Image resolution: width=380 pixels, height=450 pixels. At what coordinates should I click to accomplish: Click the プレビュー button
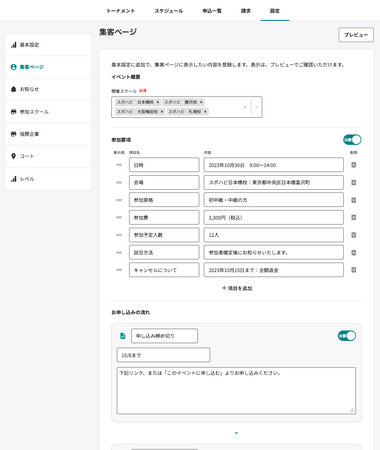pyautogui.click(x=356, y=35)
